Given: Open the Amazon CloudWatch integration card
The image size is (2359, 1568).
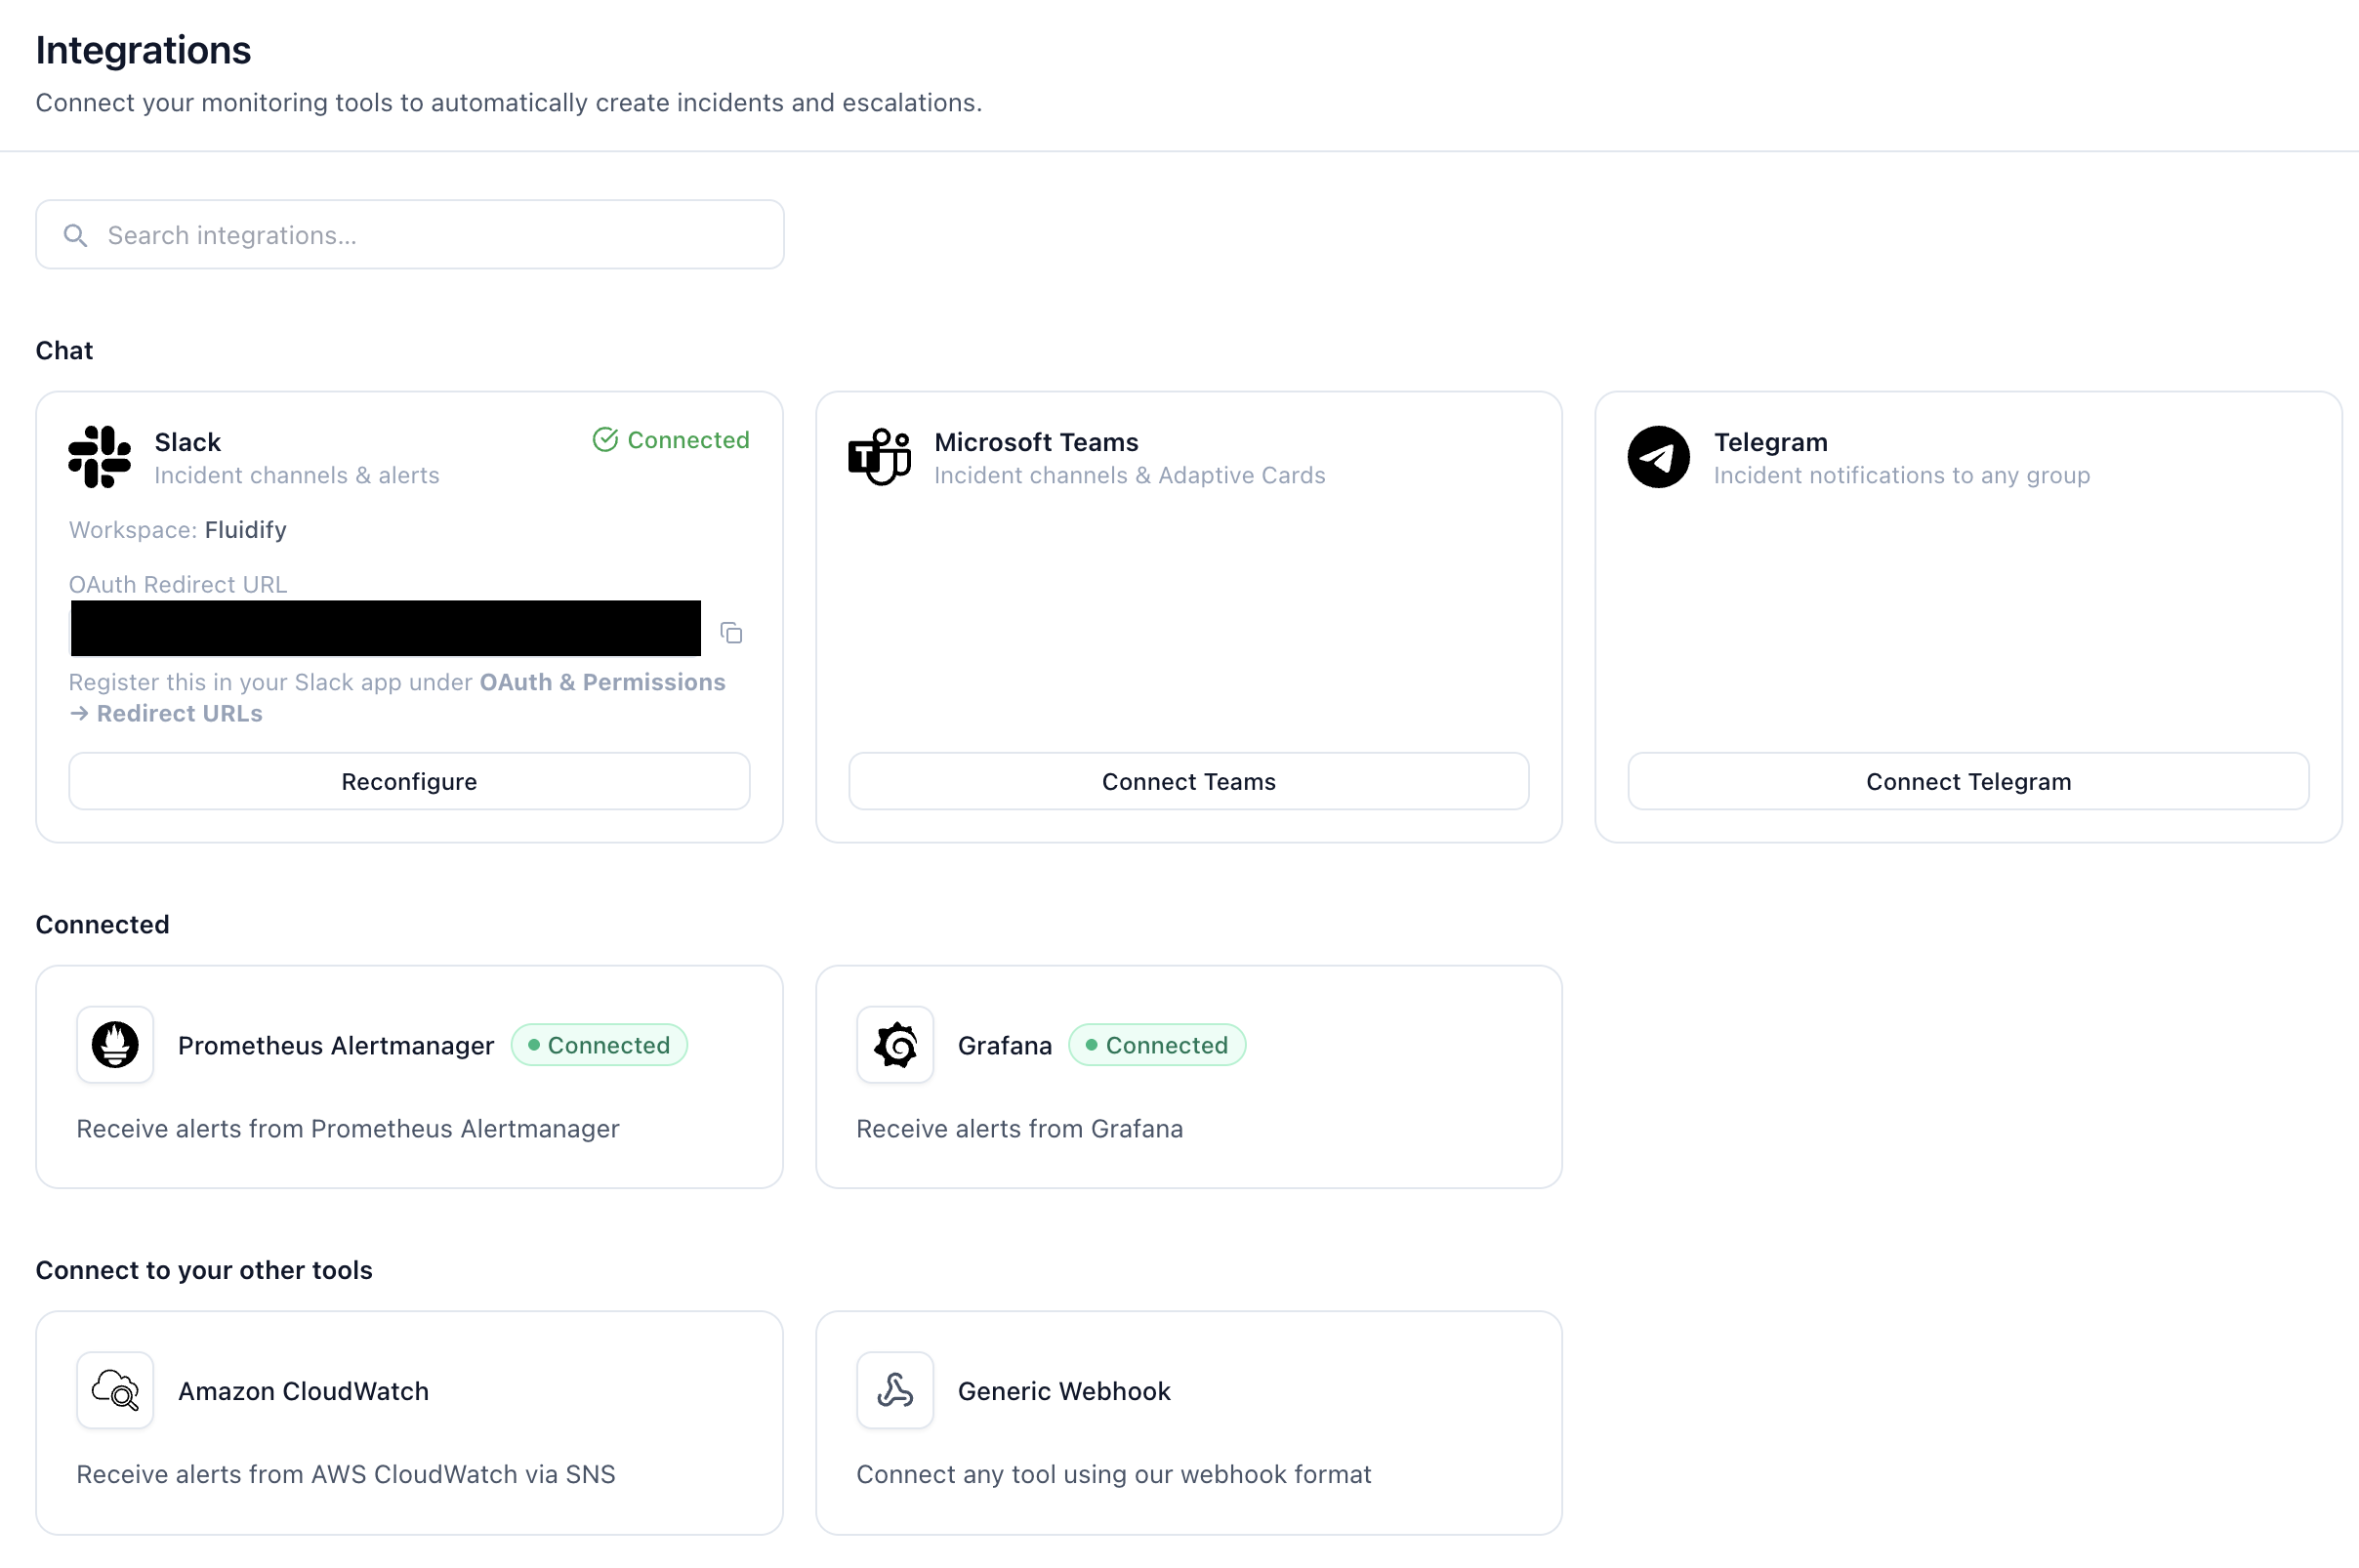Looking at the screenshot, I should [x=409, y=1423].
